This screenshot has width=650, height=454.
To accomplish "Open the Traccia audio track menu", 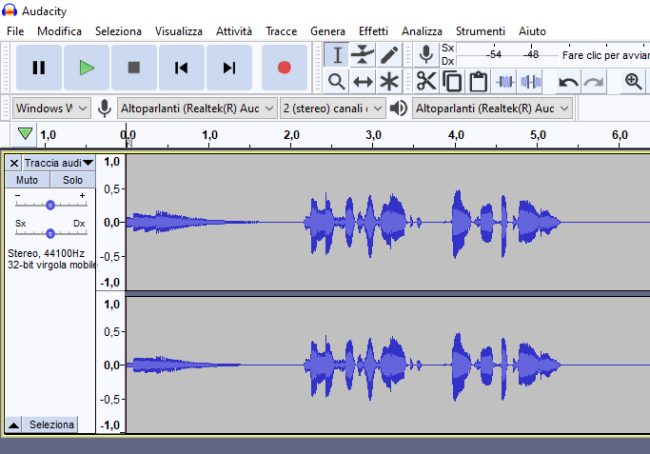I will [x=58, y=162].
